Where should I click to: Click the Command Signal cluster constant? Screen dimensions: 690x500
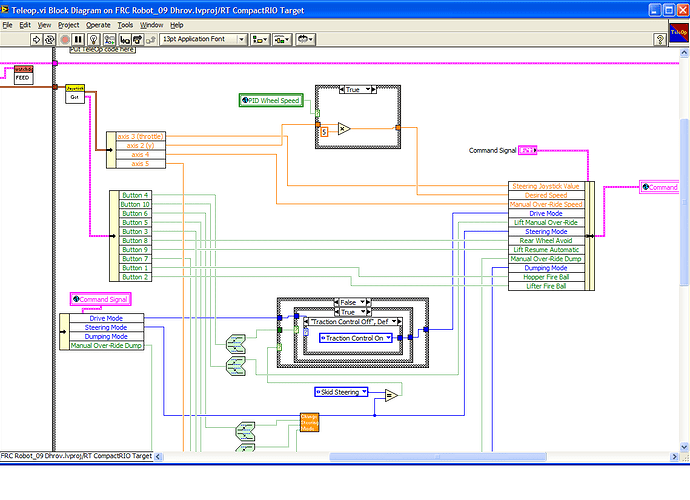tap(527, 151)
